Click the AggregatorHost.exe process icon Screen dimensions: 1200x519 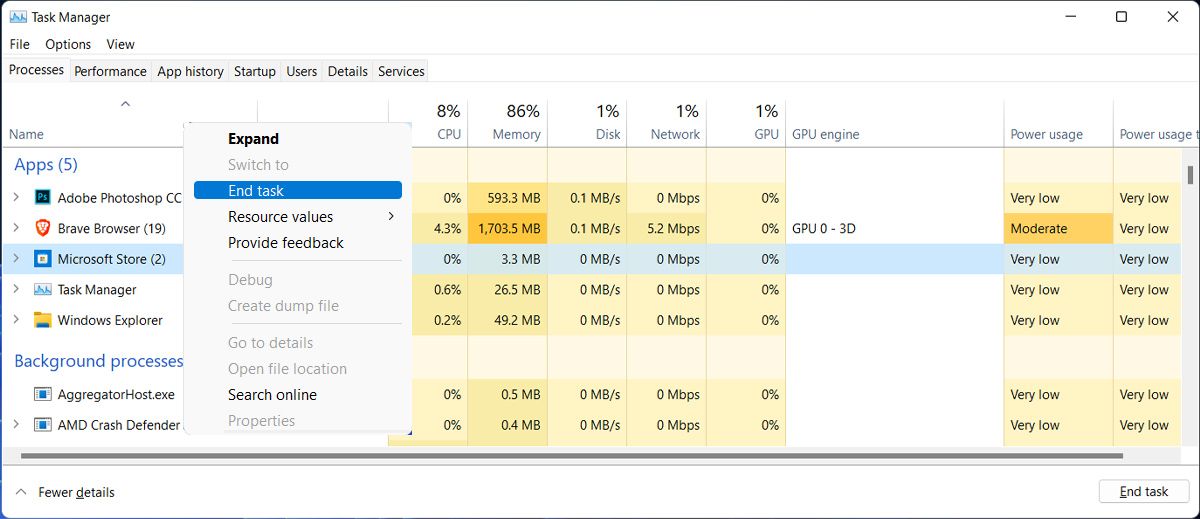42,394
